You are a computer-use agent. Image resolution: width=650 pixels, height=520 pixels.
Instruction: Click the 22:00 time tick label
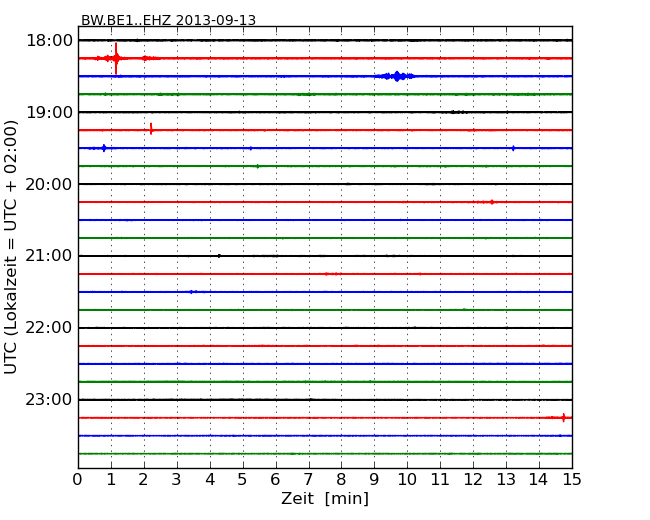click(49, 328)
